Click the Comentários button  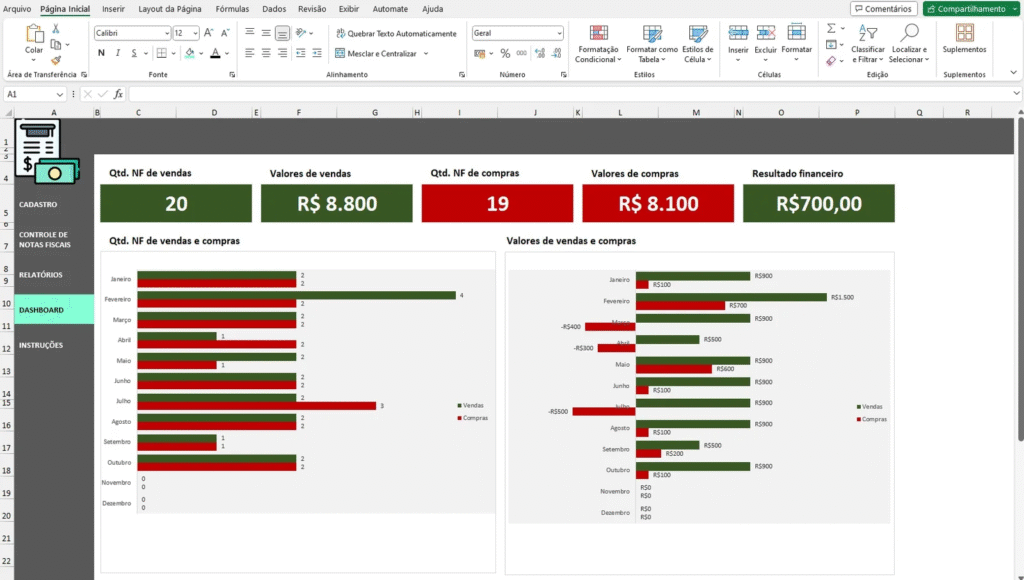click(883, 9)
